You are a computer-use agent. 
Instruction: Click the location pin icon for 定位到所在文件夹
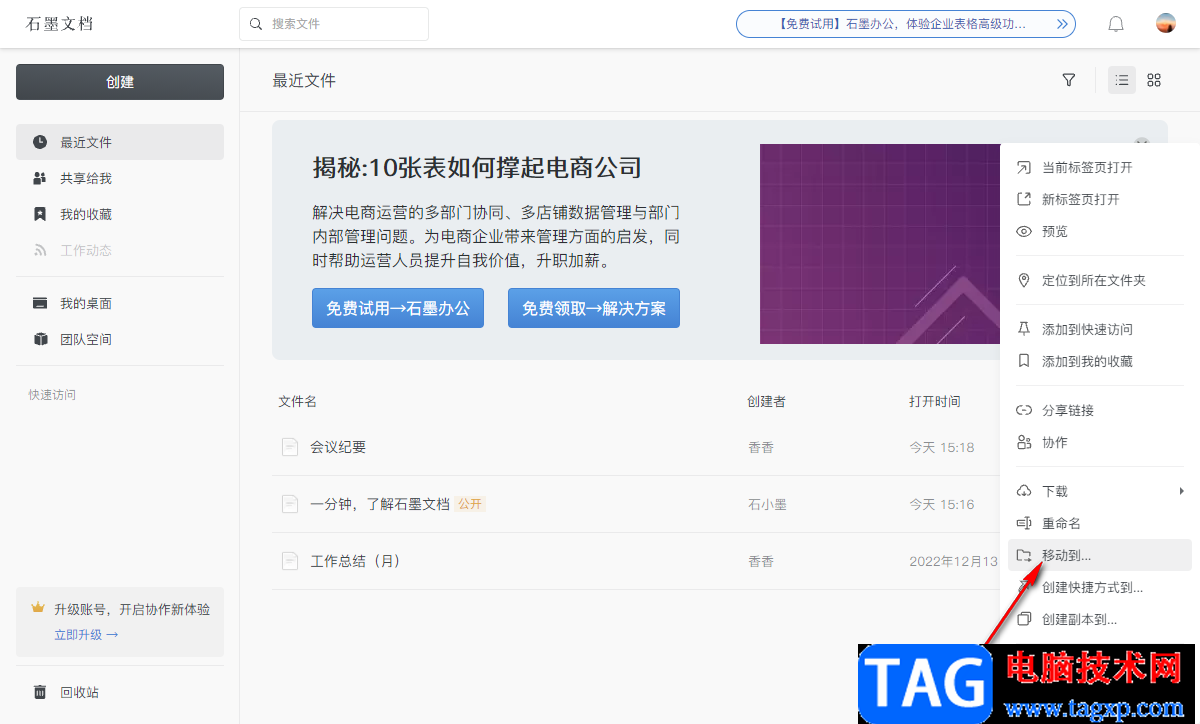[1024, 280]
